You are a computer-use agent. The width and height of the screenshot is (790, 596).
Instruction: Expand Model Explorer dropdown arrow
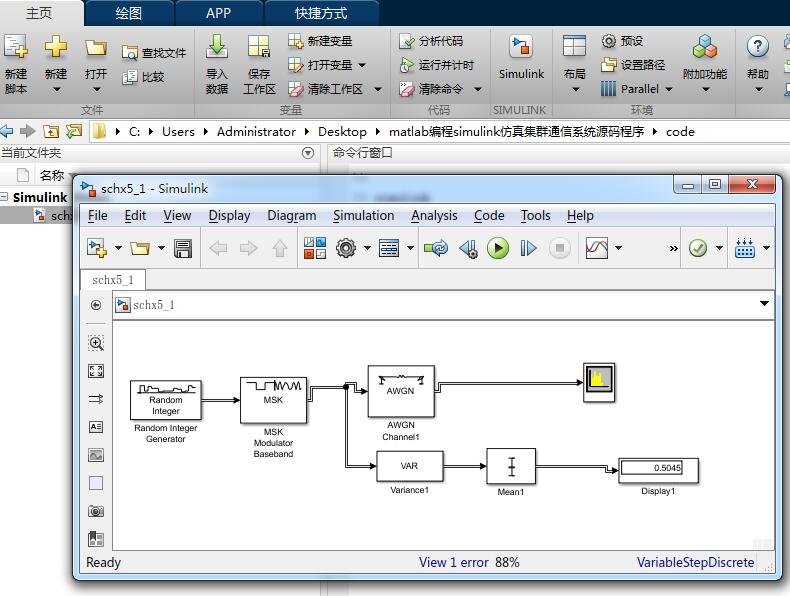[x=411, y=248]
